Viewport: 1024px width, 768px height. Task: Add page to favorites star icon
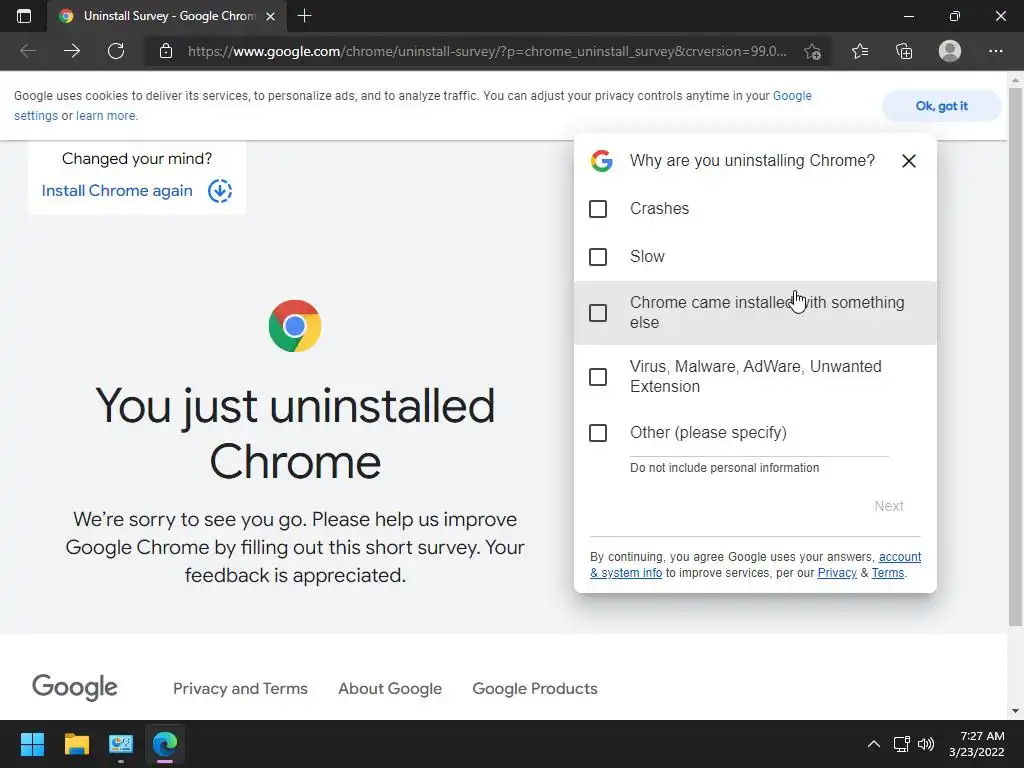pos(812,51)
